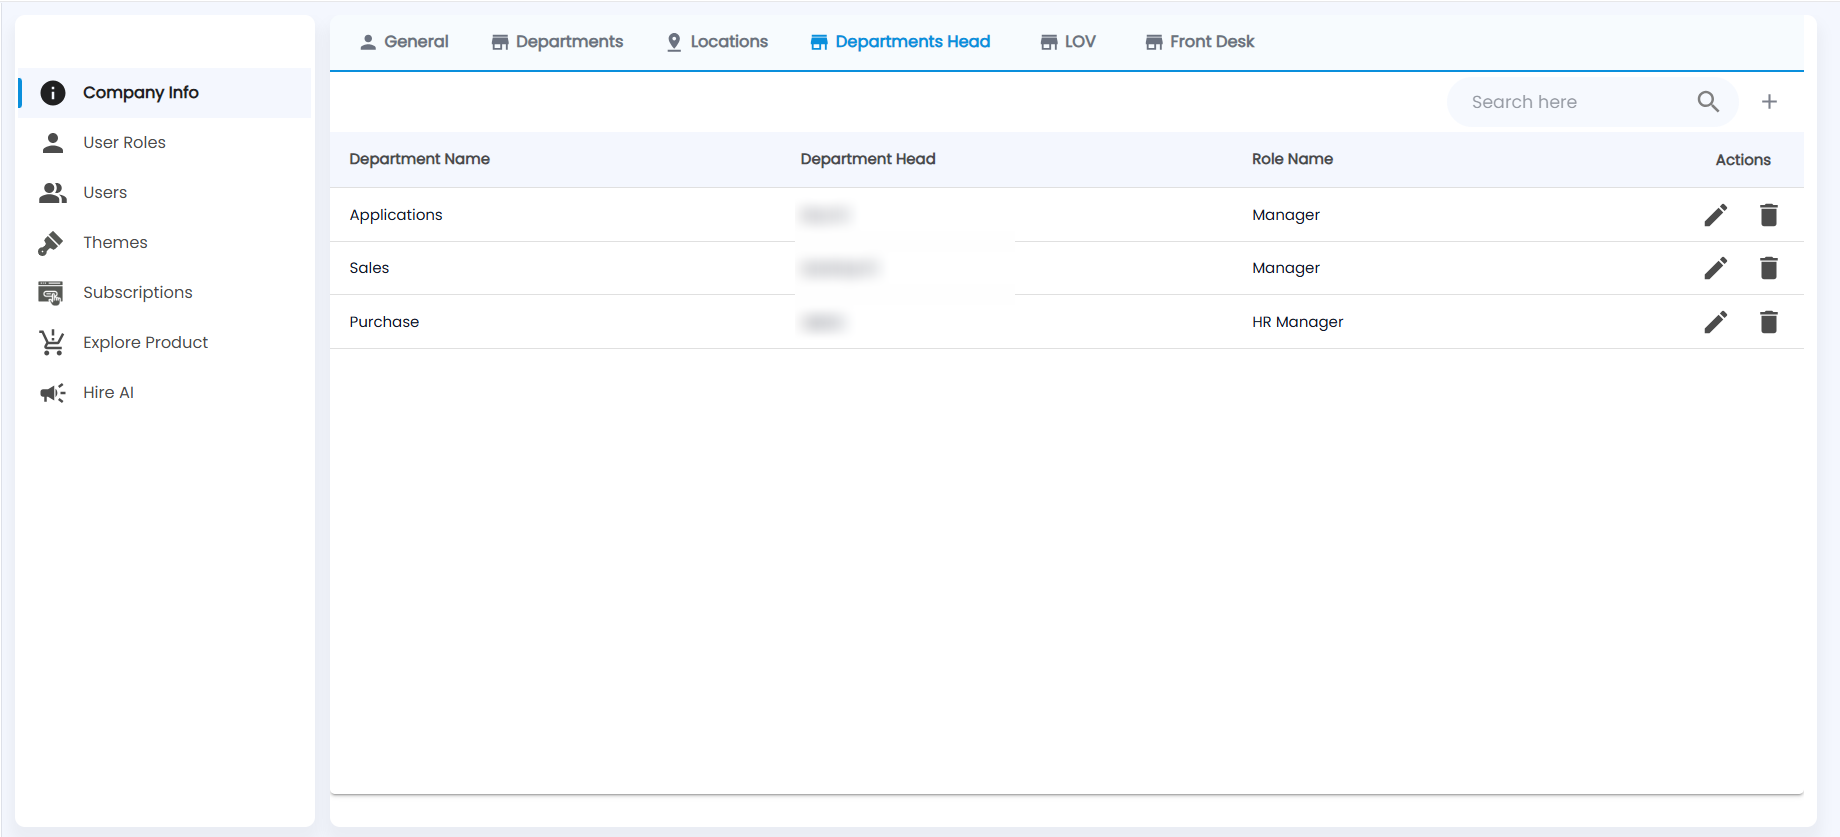
Task: Edit the Purchase department head entry
Action: 1715,322
